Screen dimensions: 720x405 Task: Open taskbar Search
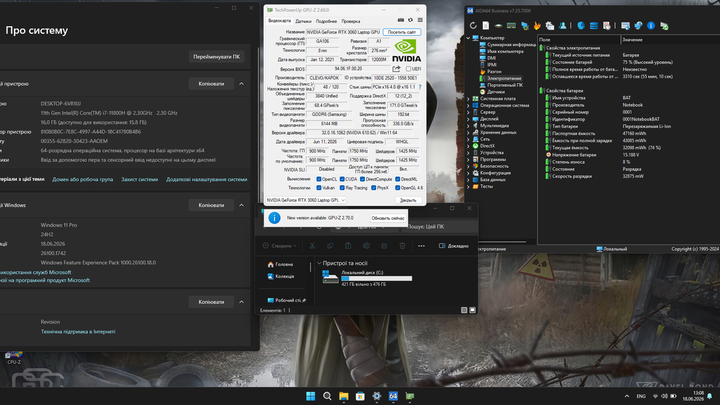(327, 396)
